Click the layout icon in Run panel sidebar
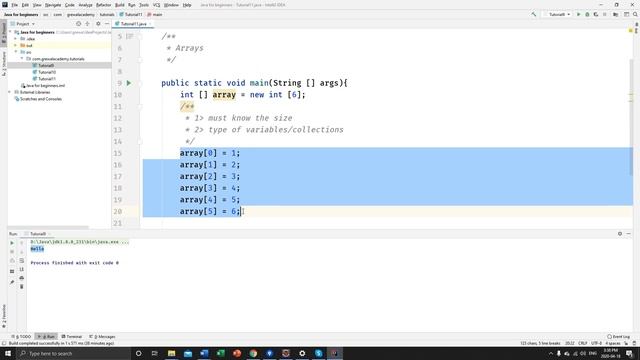This screenshot has height=360, width=640. (x=12, y=271)
